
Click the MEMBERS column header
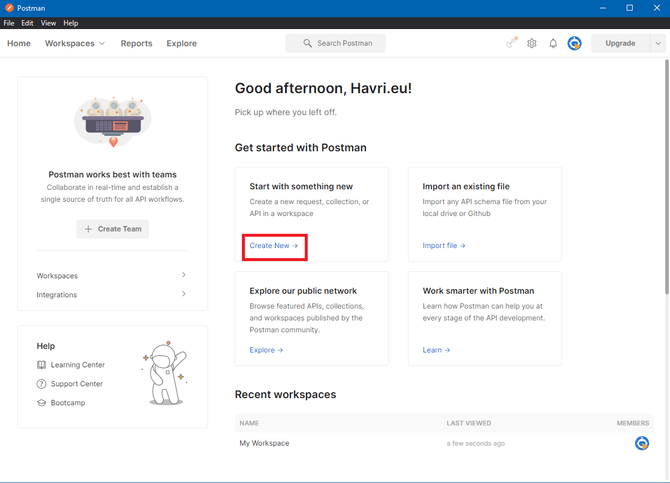633,423
